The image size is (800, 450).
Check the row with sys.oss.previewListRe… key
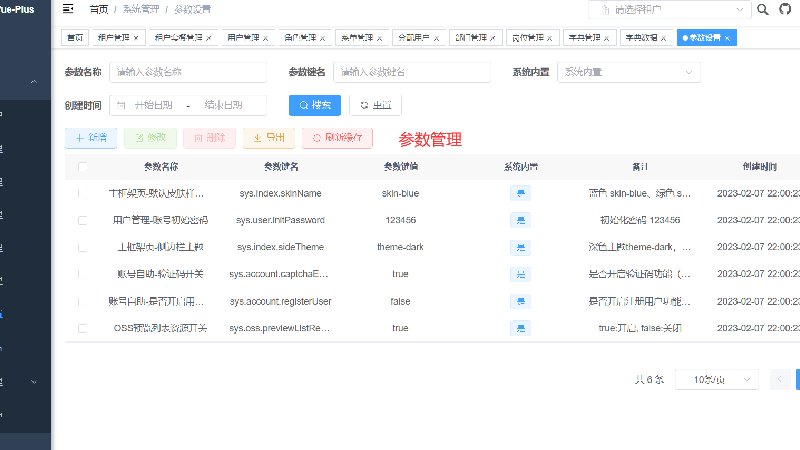[82, 328]
